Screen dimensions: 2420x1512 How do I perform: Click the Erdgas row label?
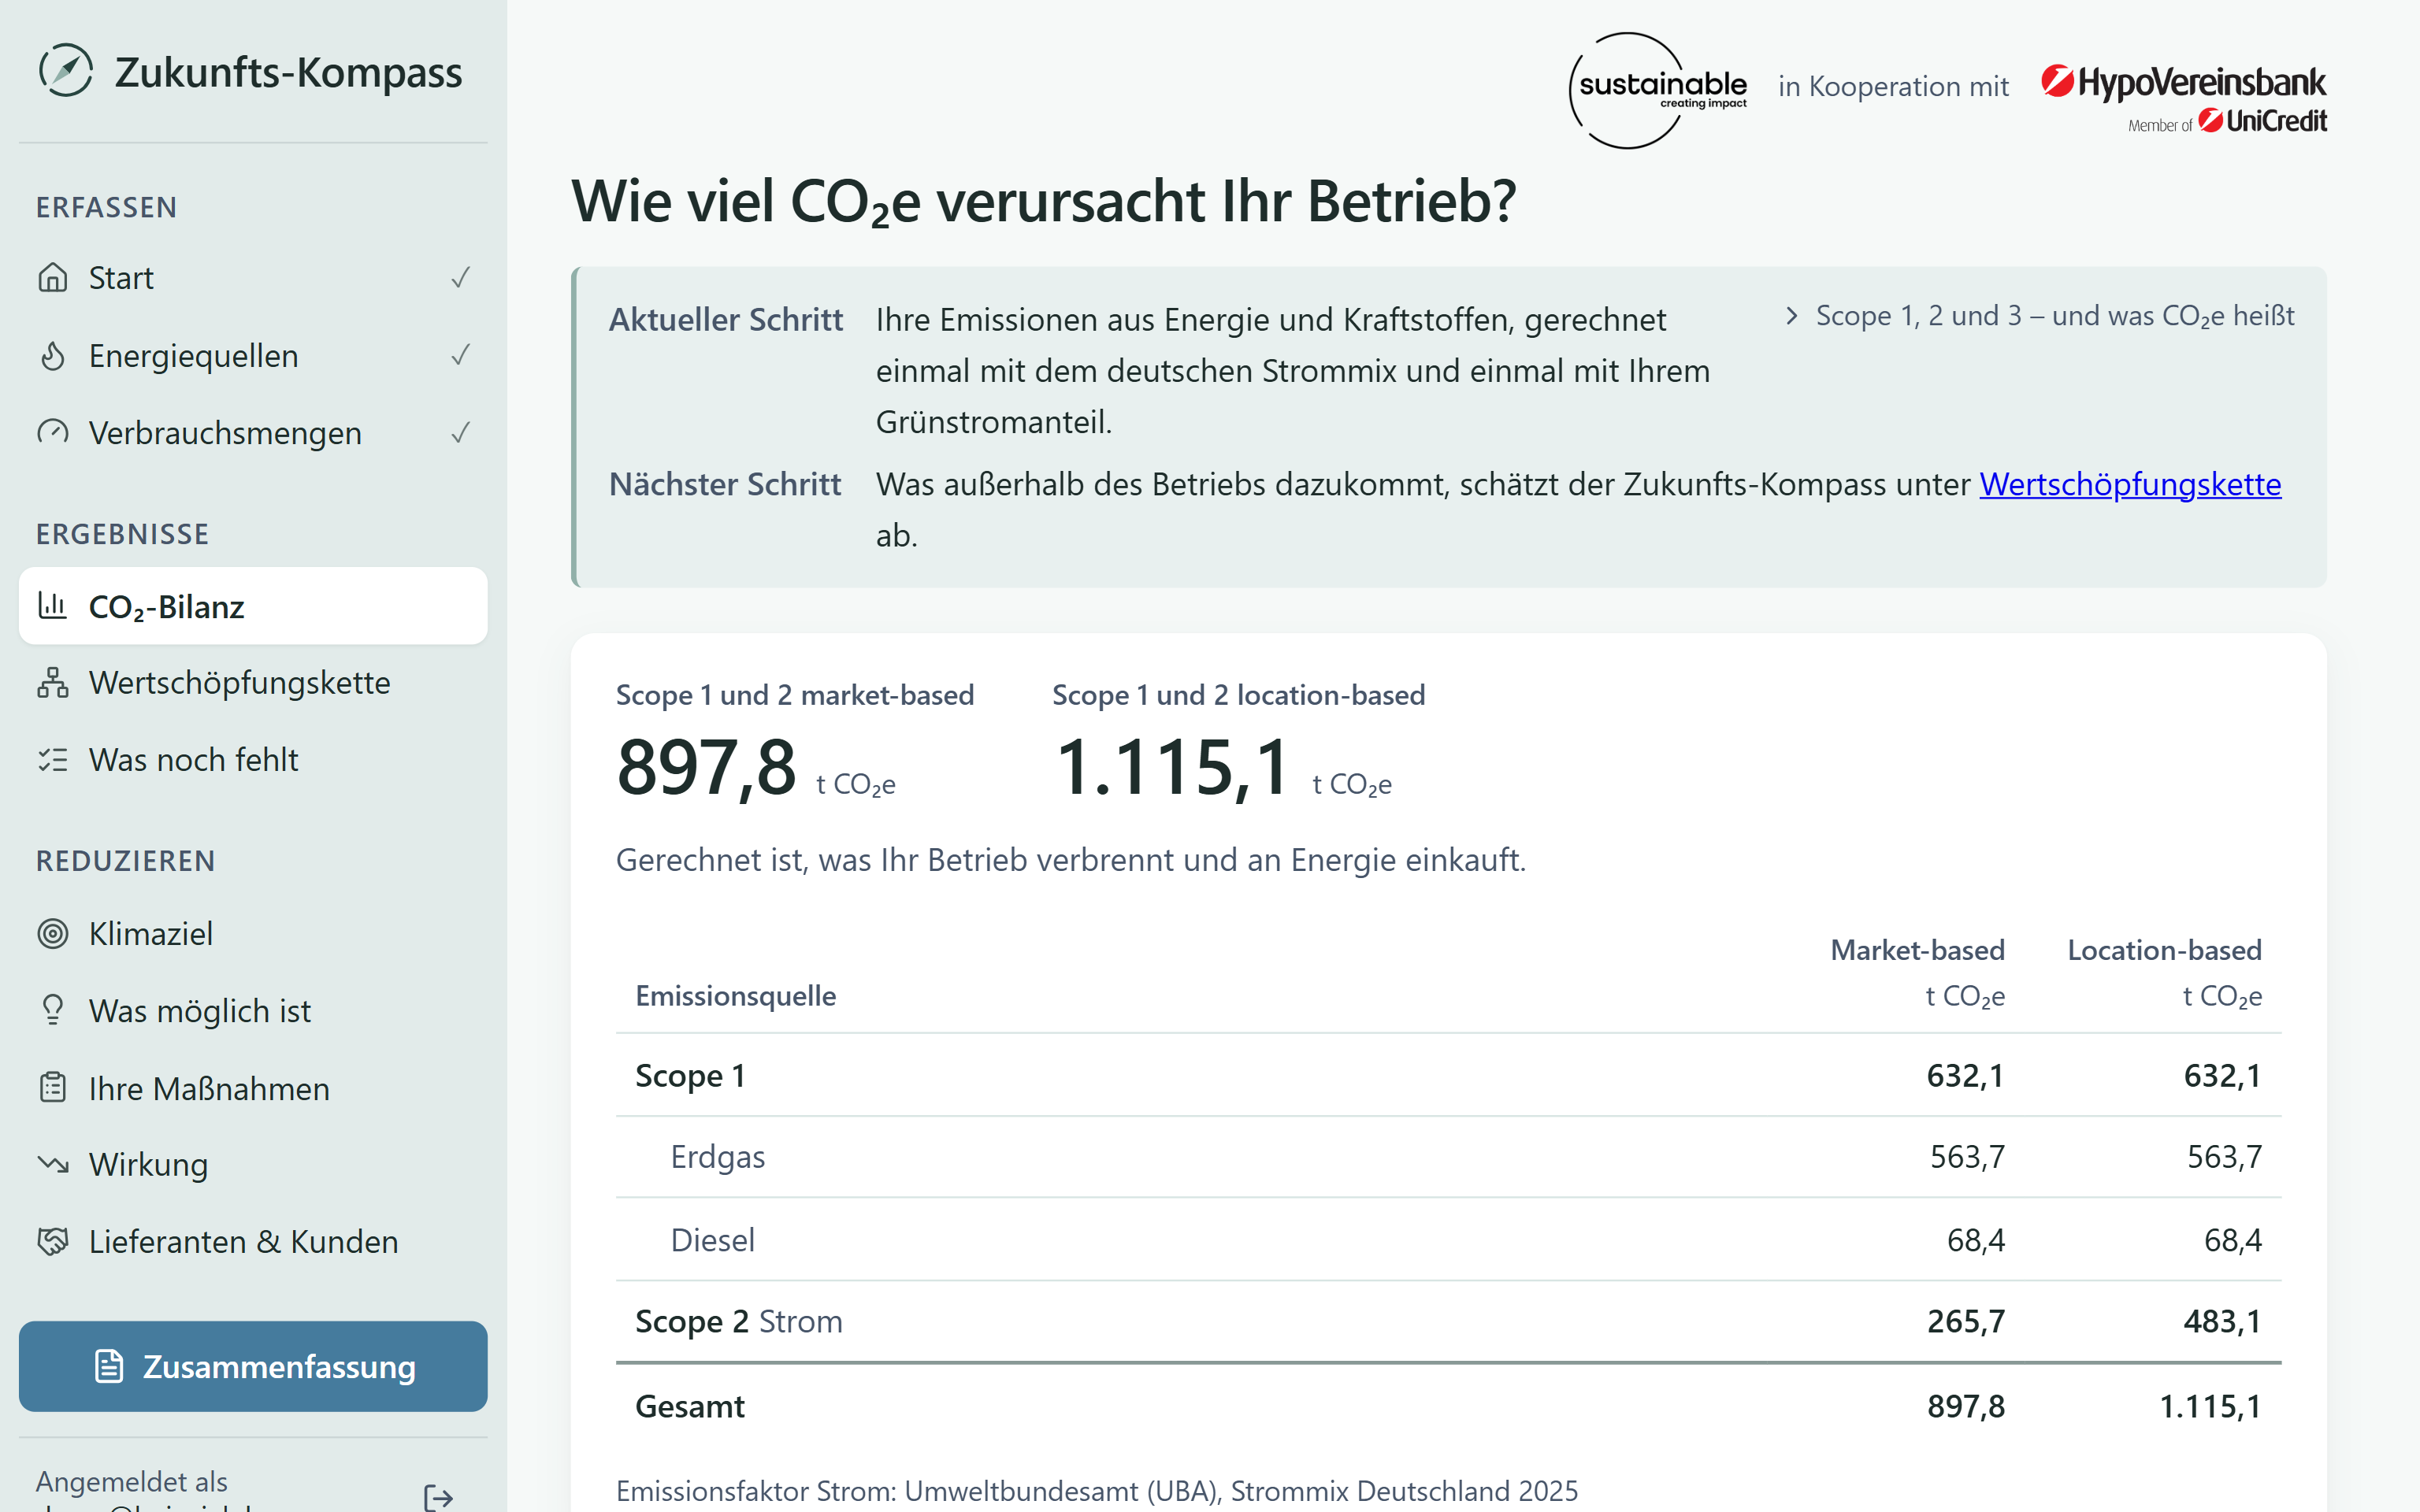click(717, 1157)
